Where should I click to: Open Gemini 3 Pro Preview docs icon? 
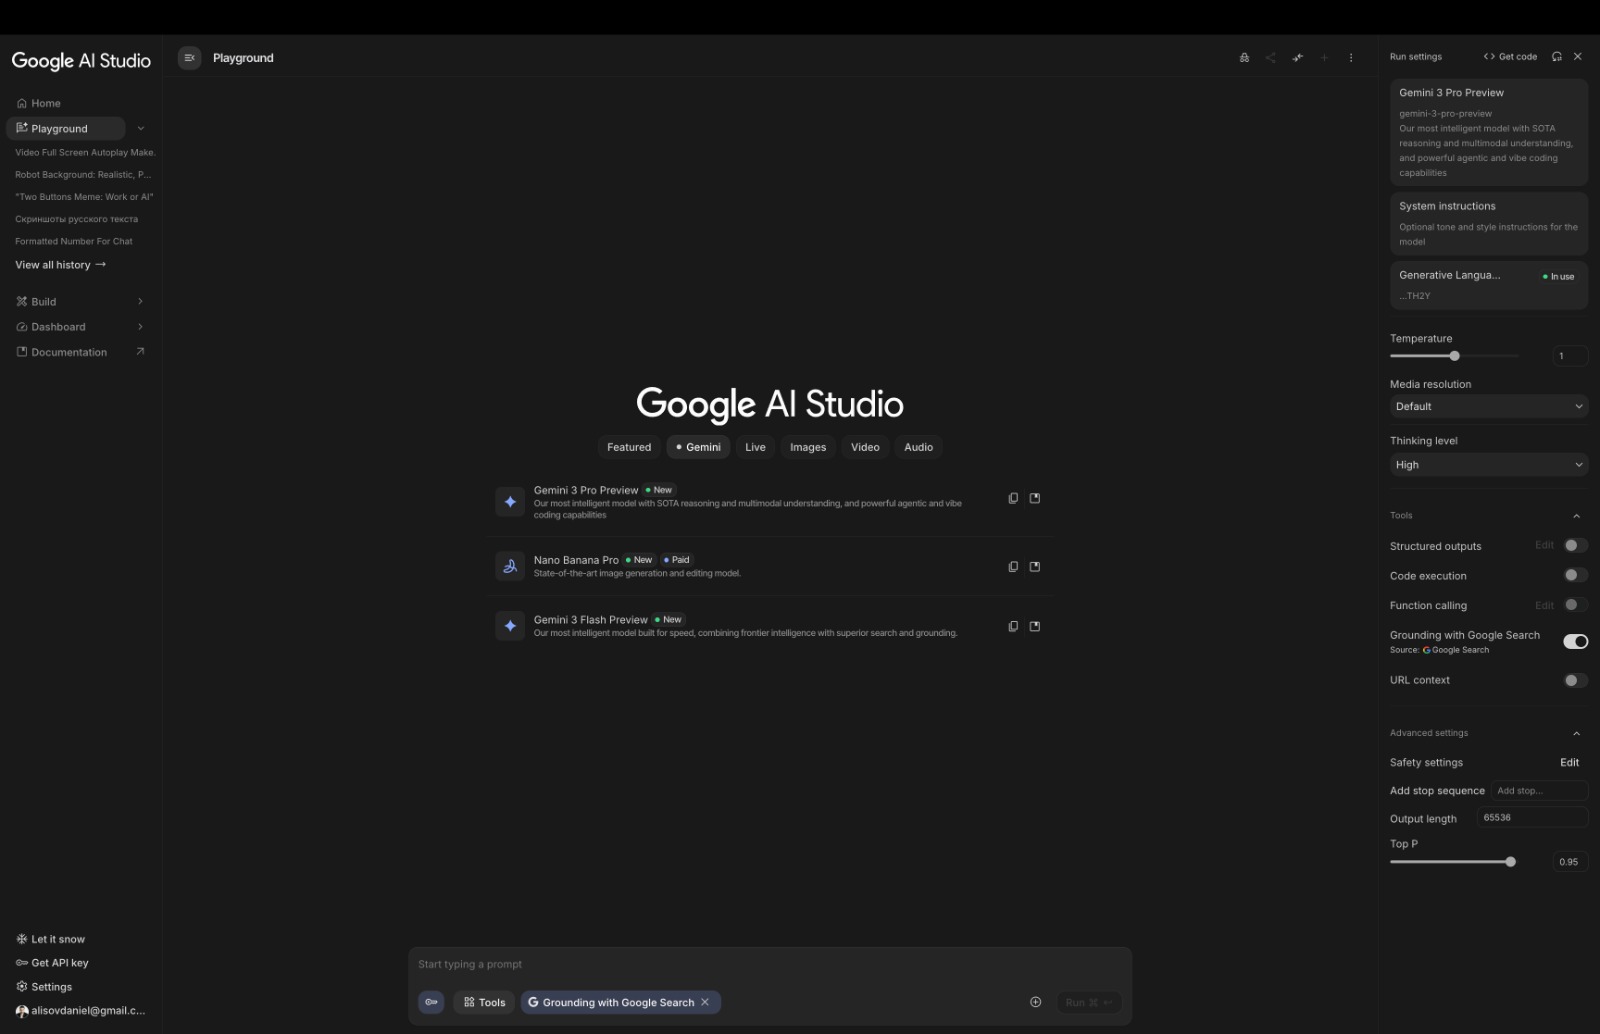click(x=1035, y=498)
